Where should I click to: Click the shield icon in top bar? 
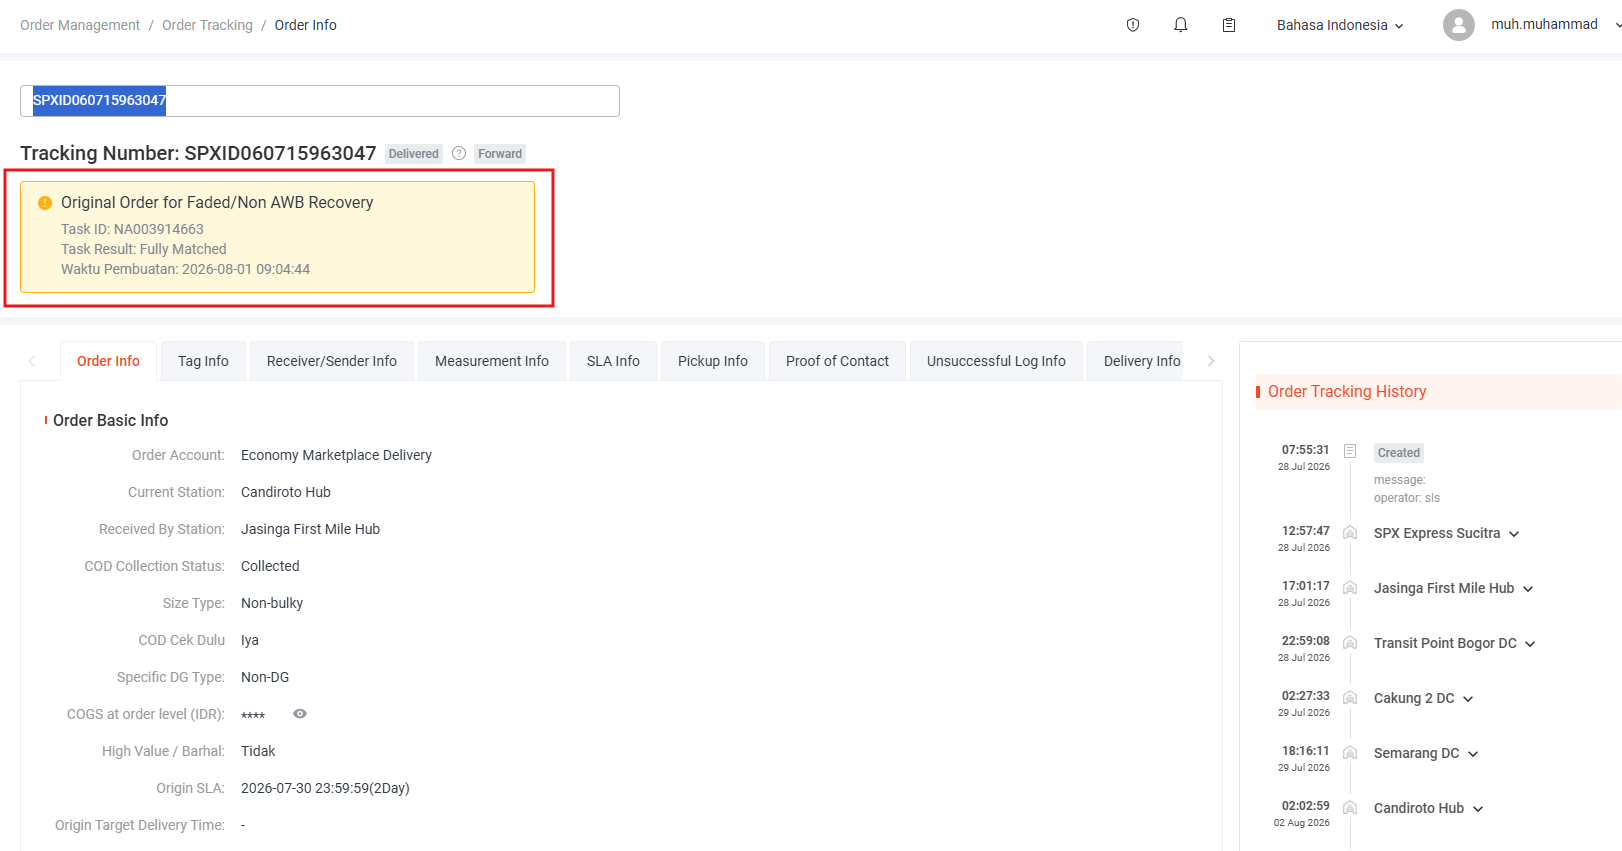coord(1133,25)
